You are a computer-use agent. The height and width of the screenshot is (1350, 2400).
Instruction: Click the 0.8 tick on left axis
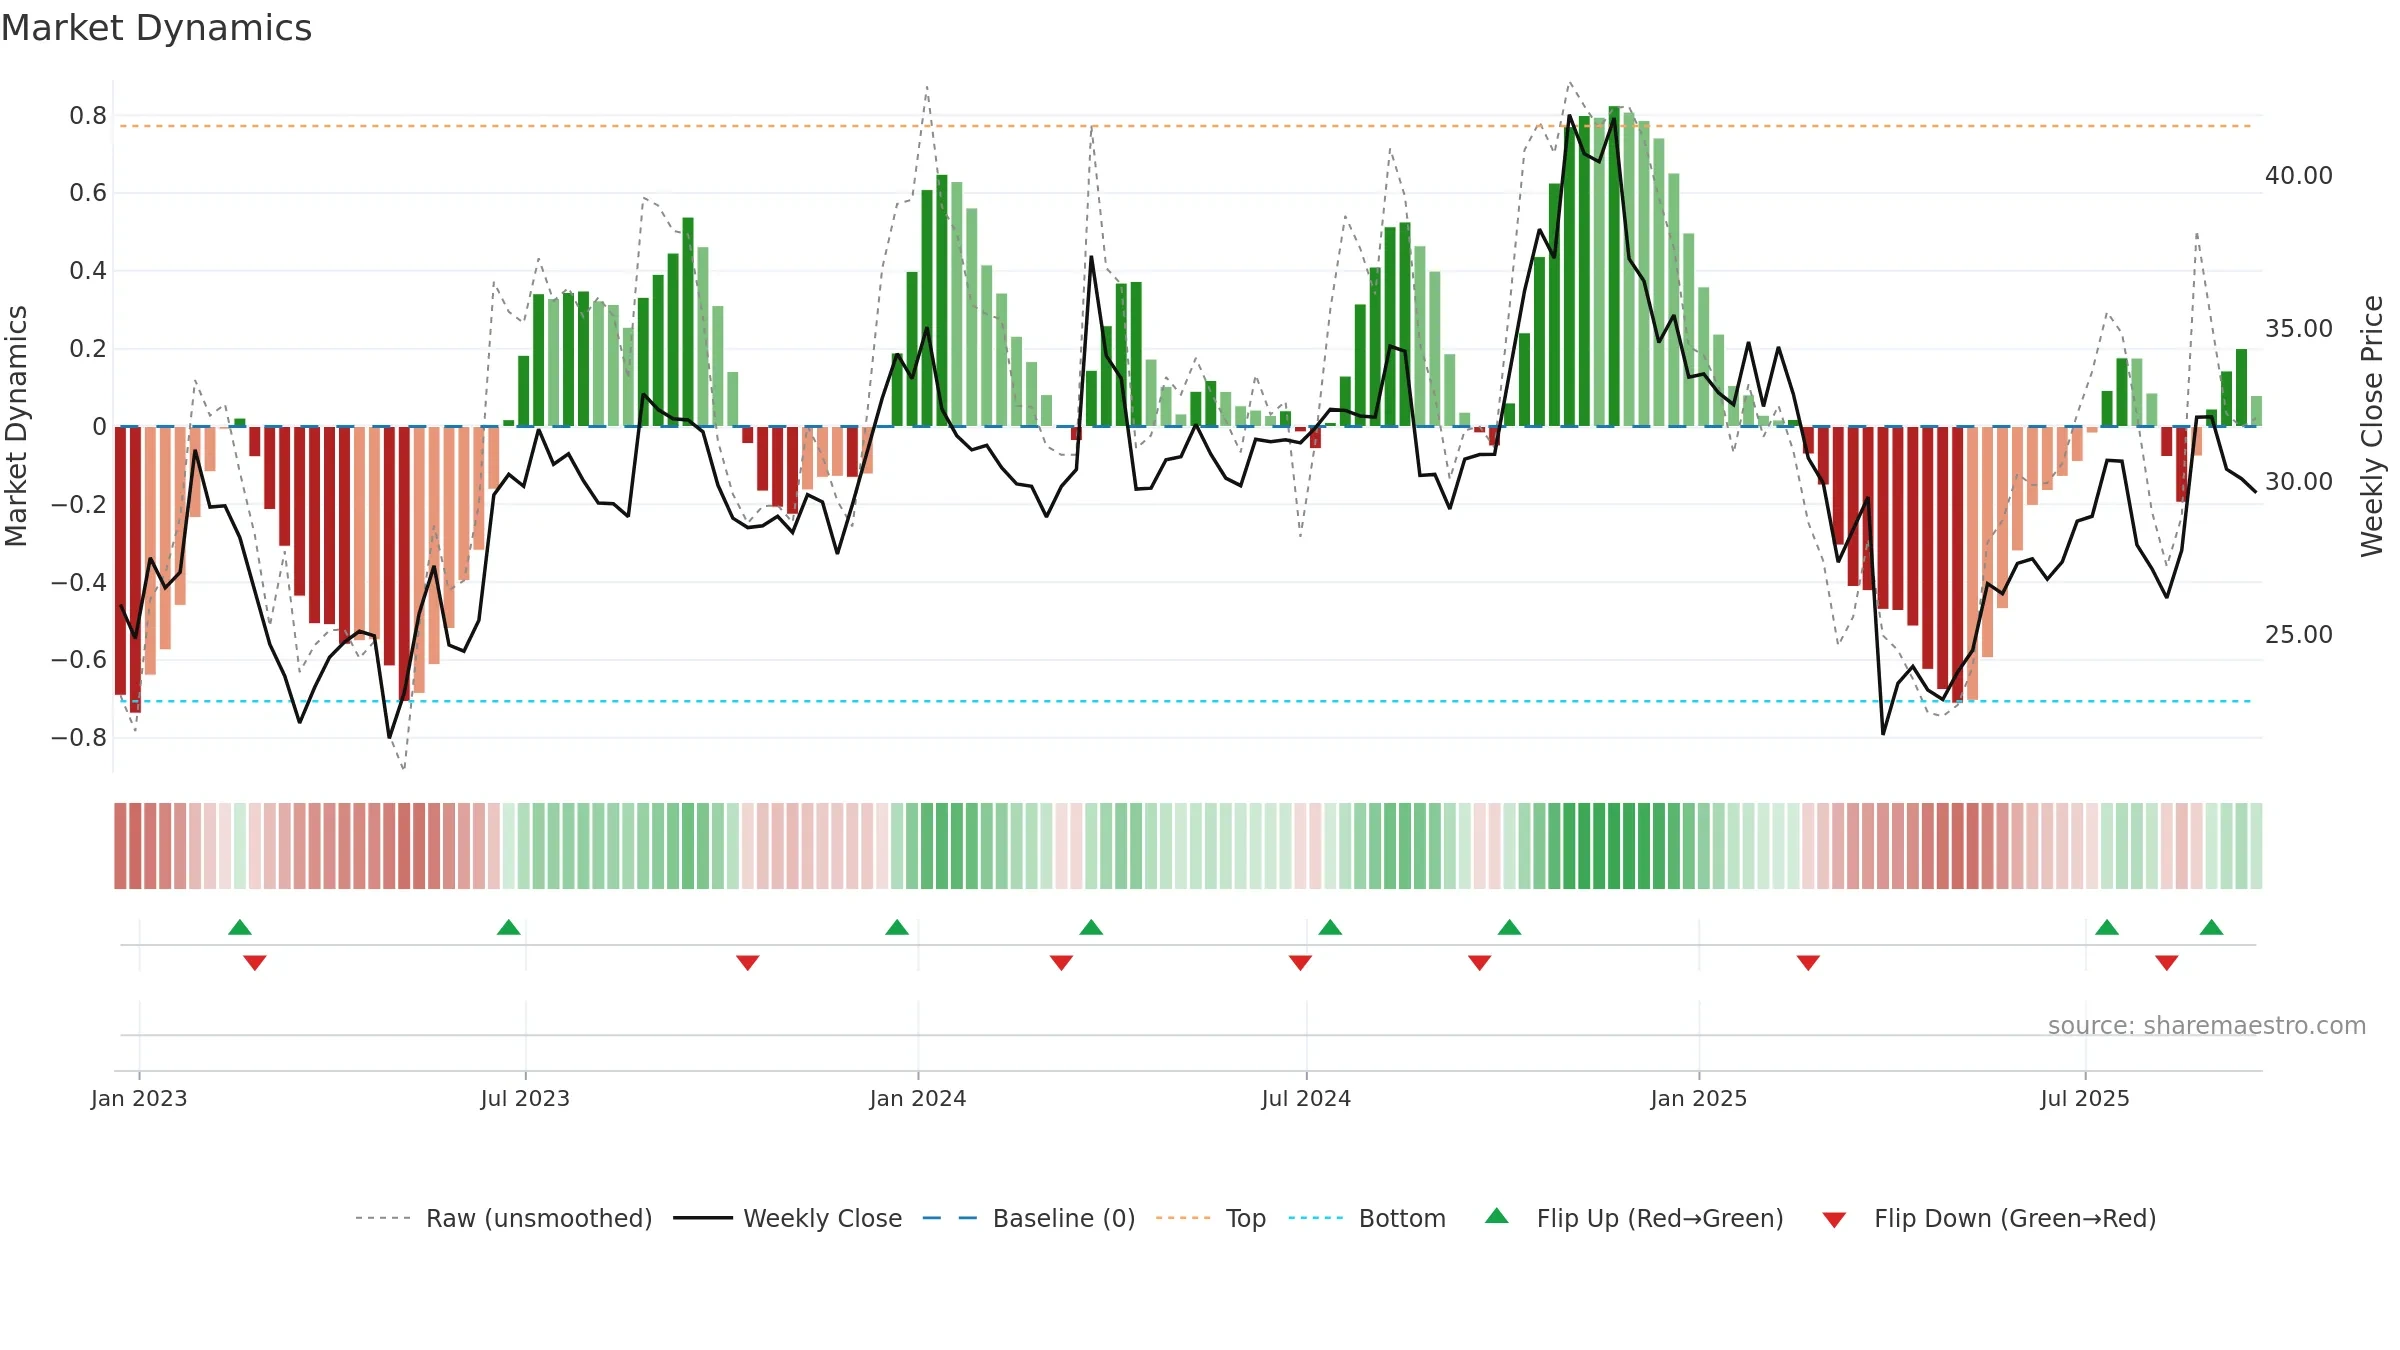(x=88, y=115)
